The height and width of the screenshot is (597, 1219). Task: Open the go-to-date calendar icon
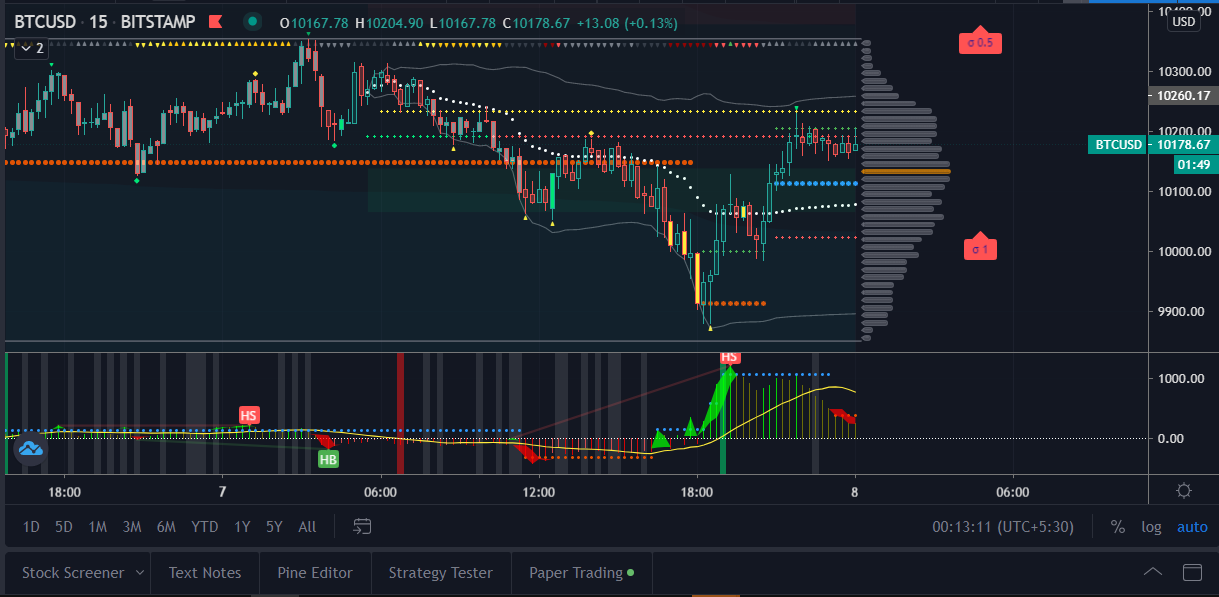coord(362,526)
